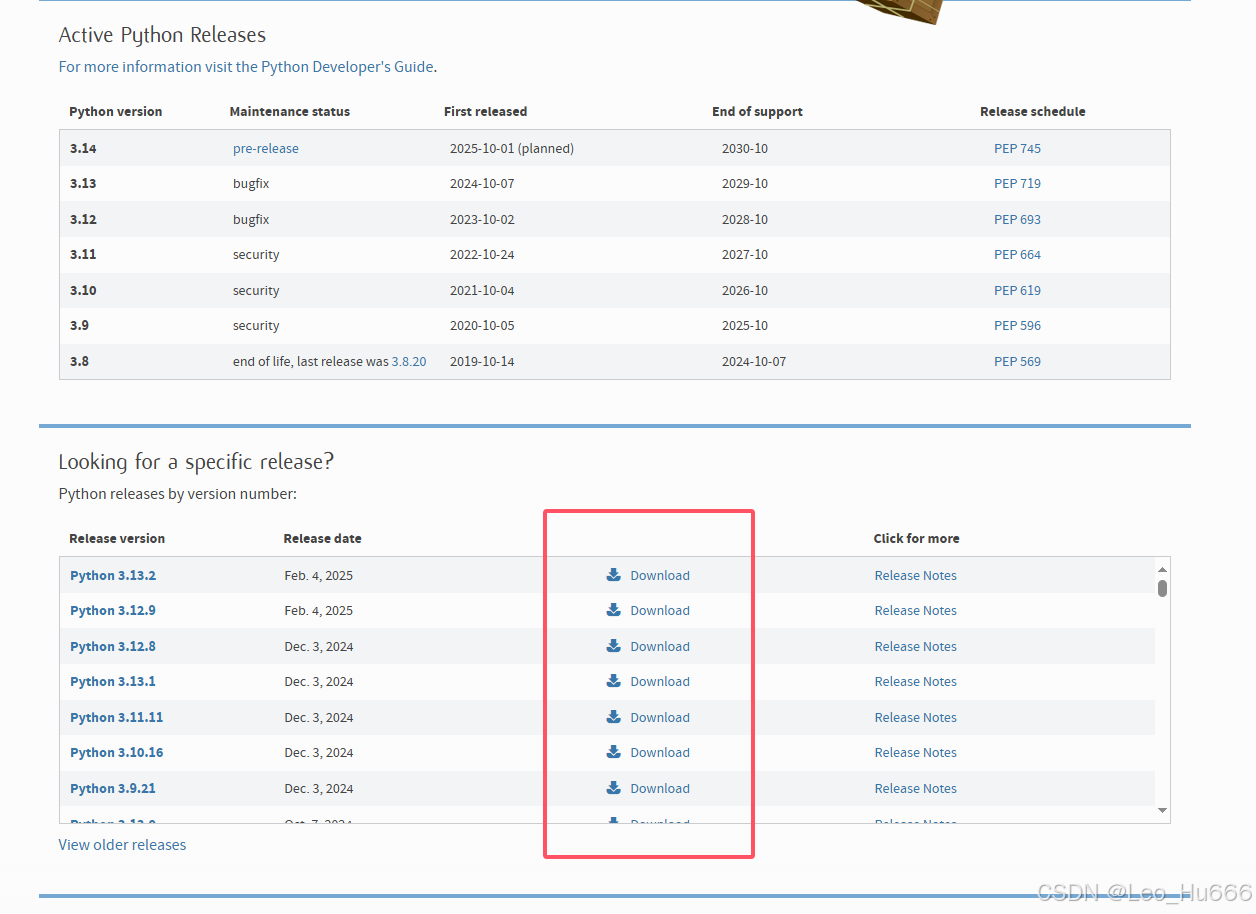Open the Python 3.13.2 release page

pos(113,575)
